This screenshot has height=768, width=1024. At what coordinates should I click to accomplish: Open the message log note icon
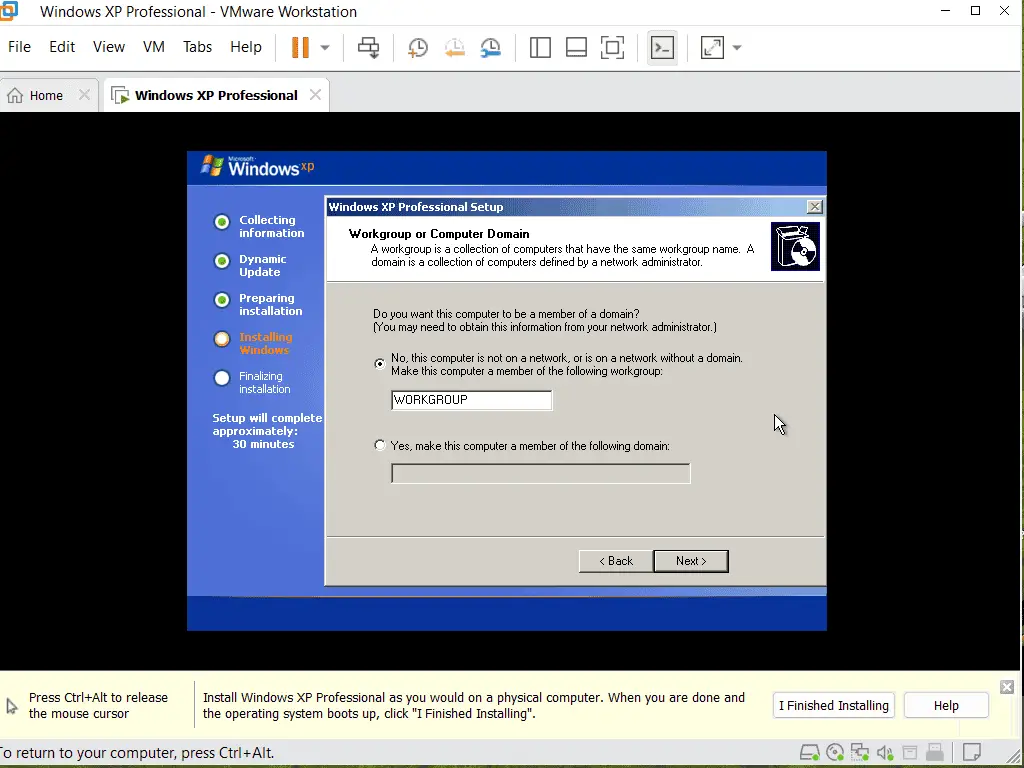click(972, 752)
